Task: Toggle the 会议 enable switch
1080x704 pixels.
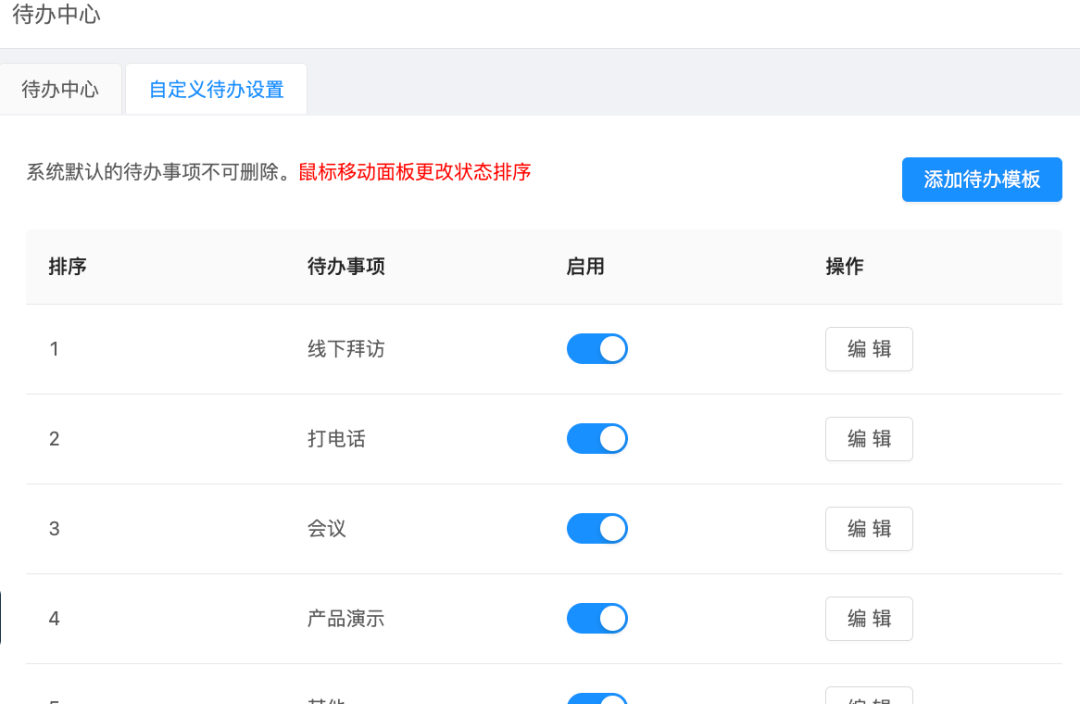Action: (597, 529)
